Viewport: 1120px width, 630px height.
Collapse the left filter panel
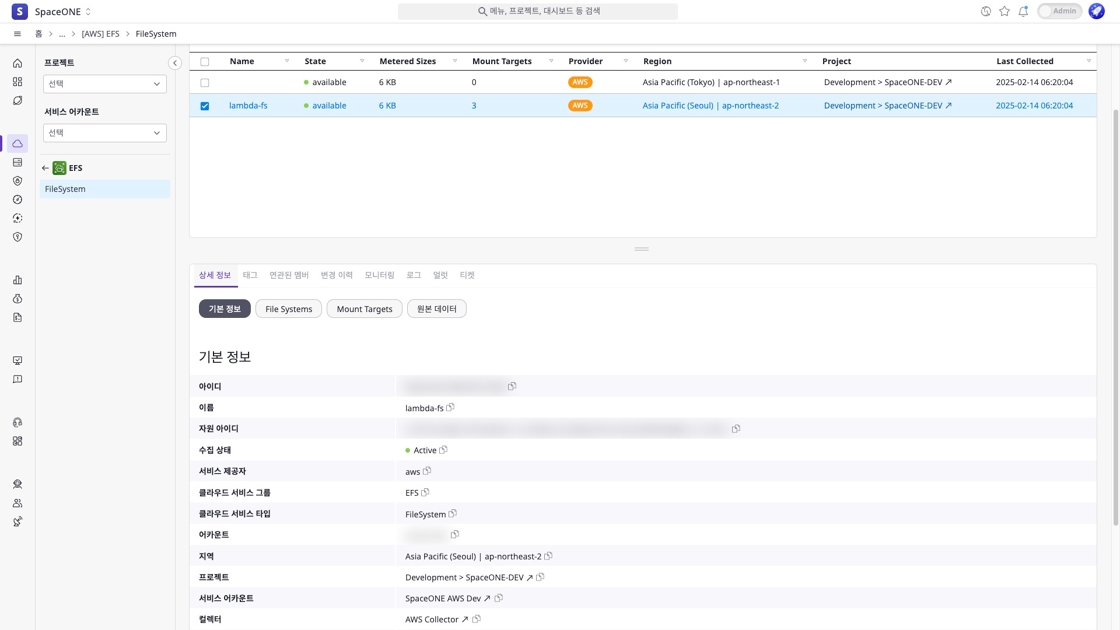(x=175, y=63)
